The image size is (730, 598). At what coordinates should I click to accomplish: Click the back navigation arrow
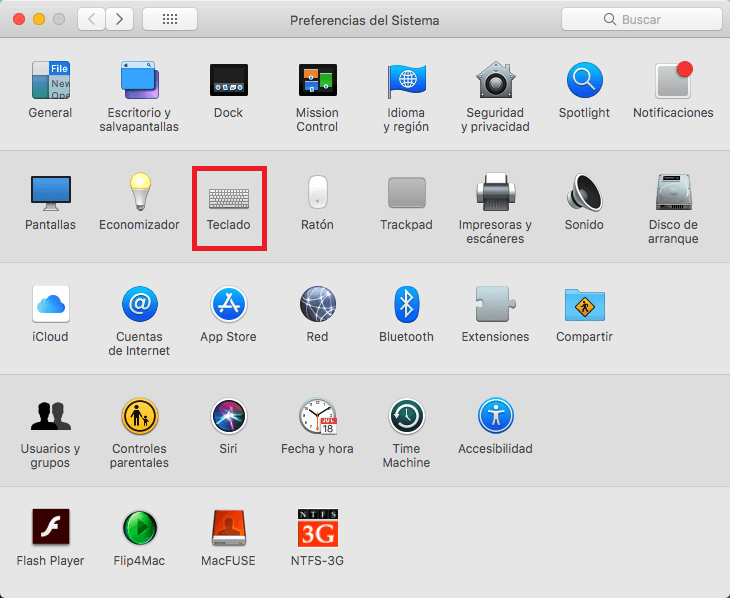(91, 19)
